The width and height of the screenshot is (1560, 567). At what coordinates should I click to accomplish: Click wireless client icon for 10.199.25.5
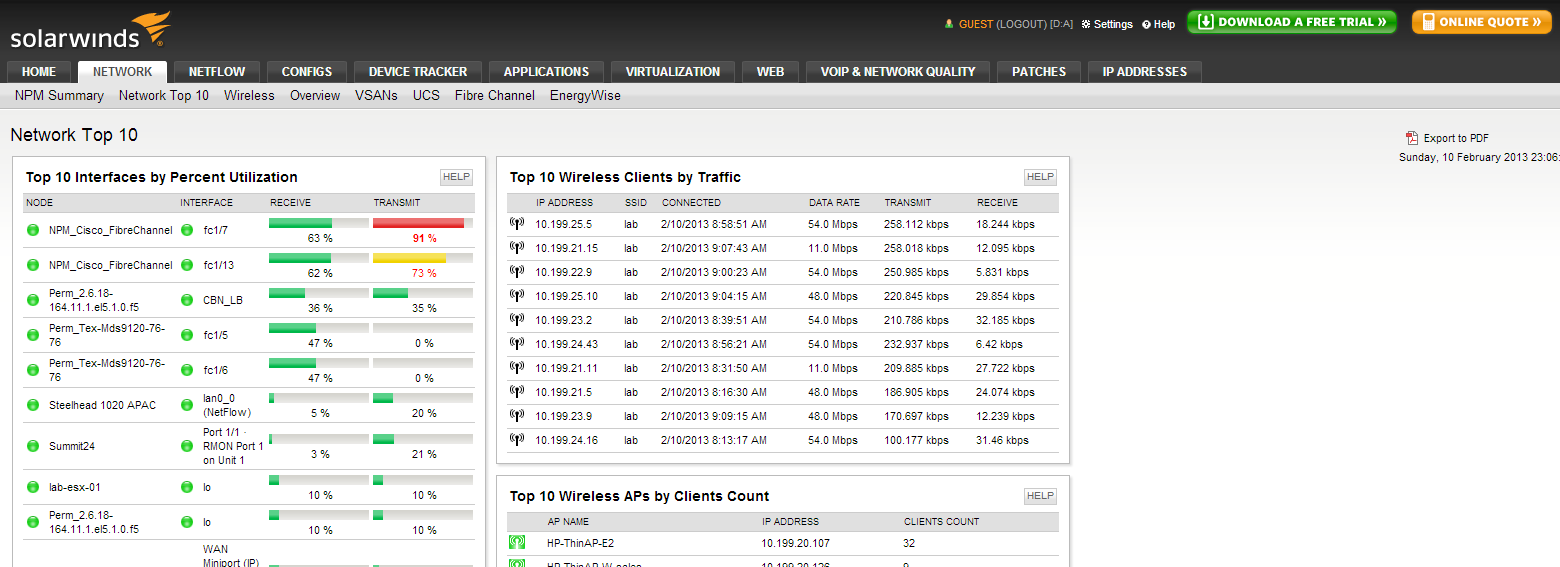517,224
